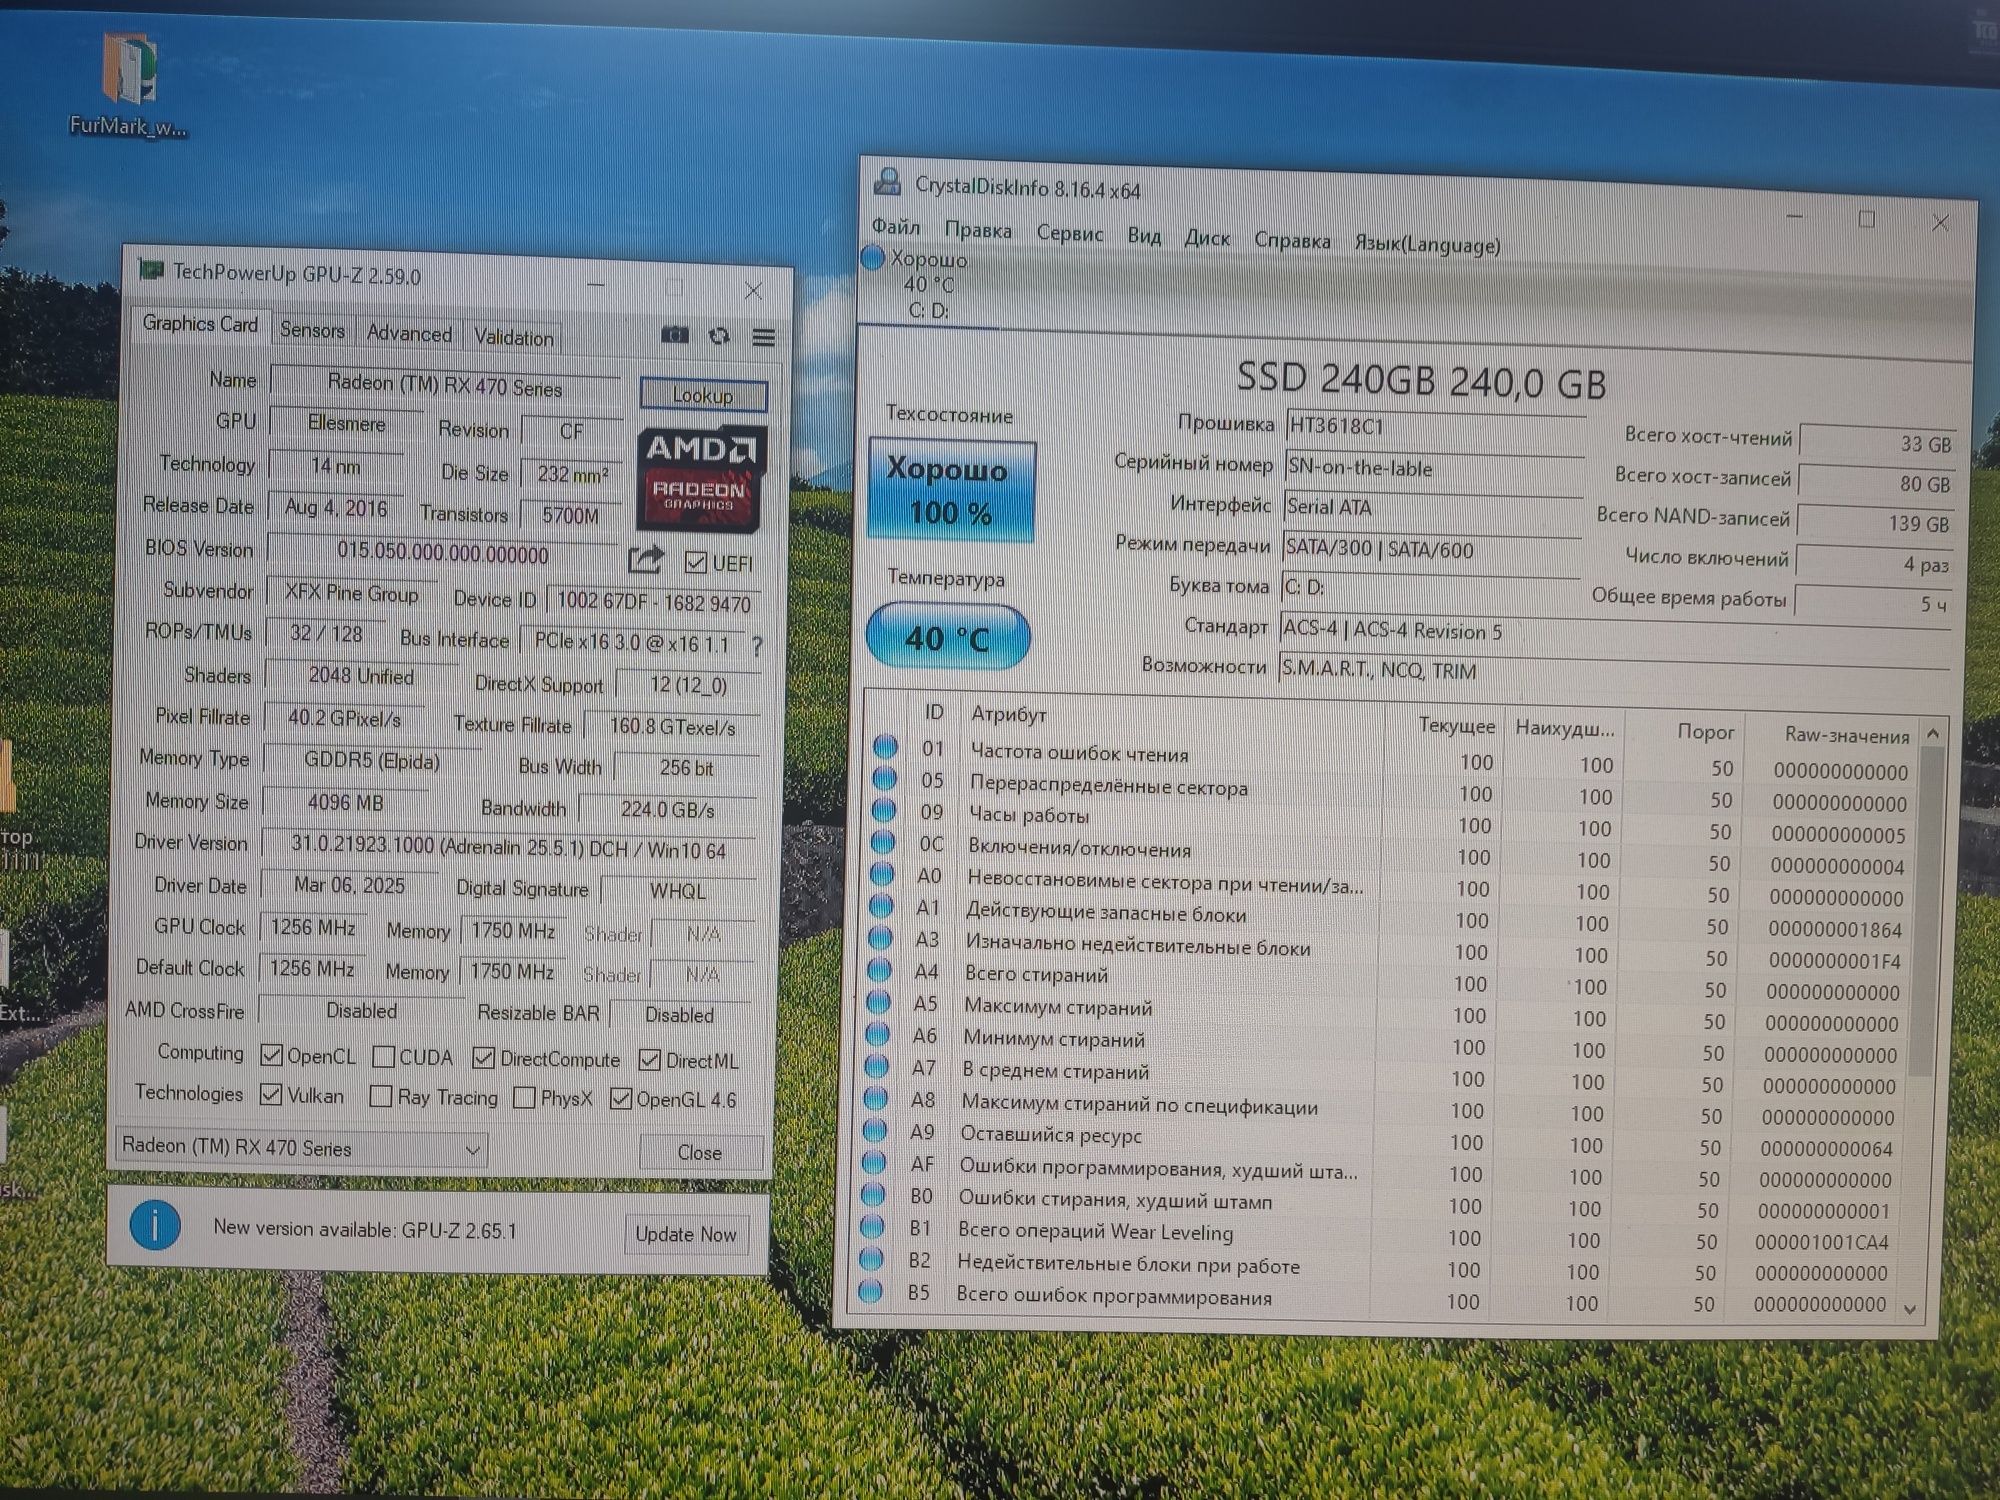Open the Radeon RX 470 Series GPU dropdown

[x=302, y=1148]
